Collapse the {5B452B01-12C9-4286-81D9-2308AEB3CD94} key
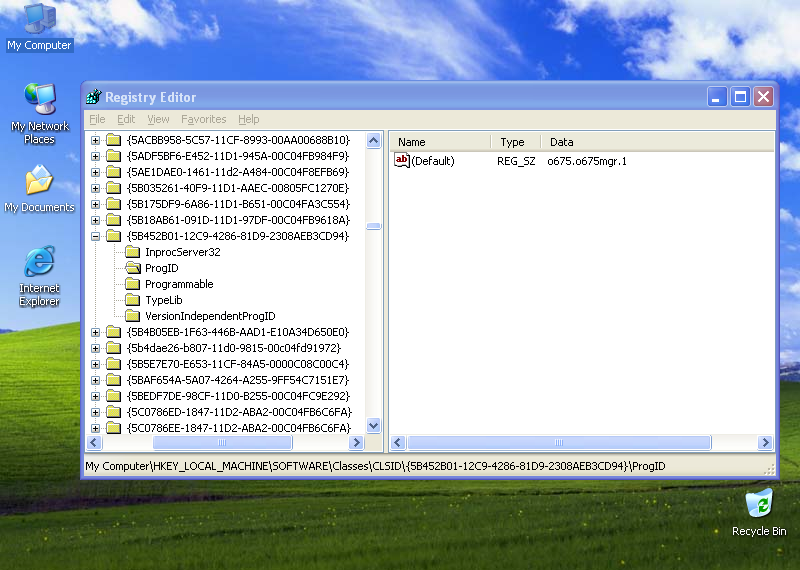Viewport: 800px width, 570px height. (95, 236)
